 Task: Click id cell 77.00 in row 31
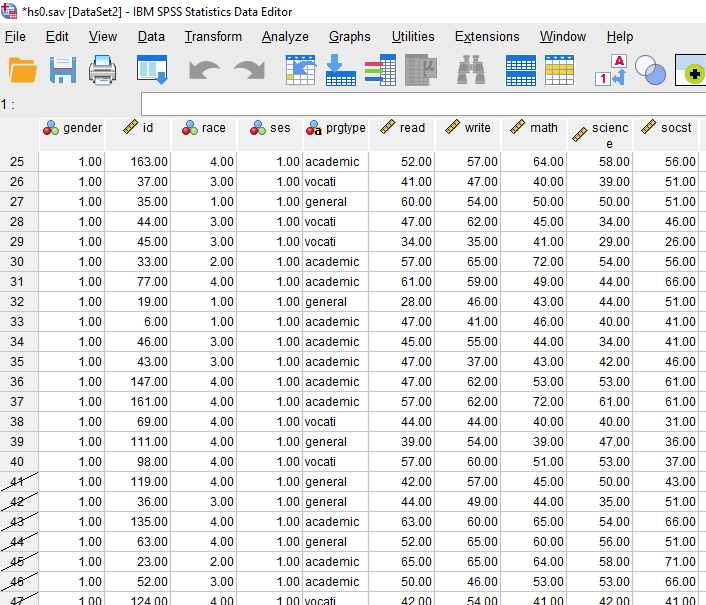click(138, 282)
